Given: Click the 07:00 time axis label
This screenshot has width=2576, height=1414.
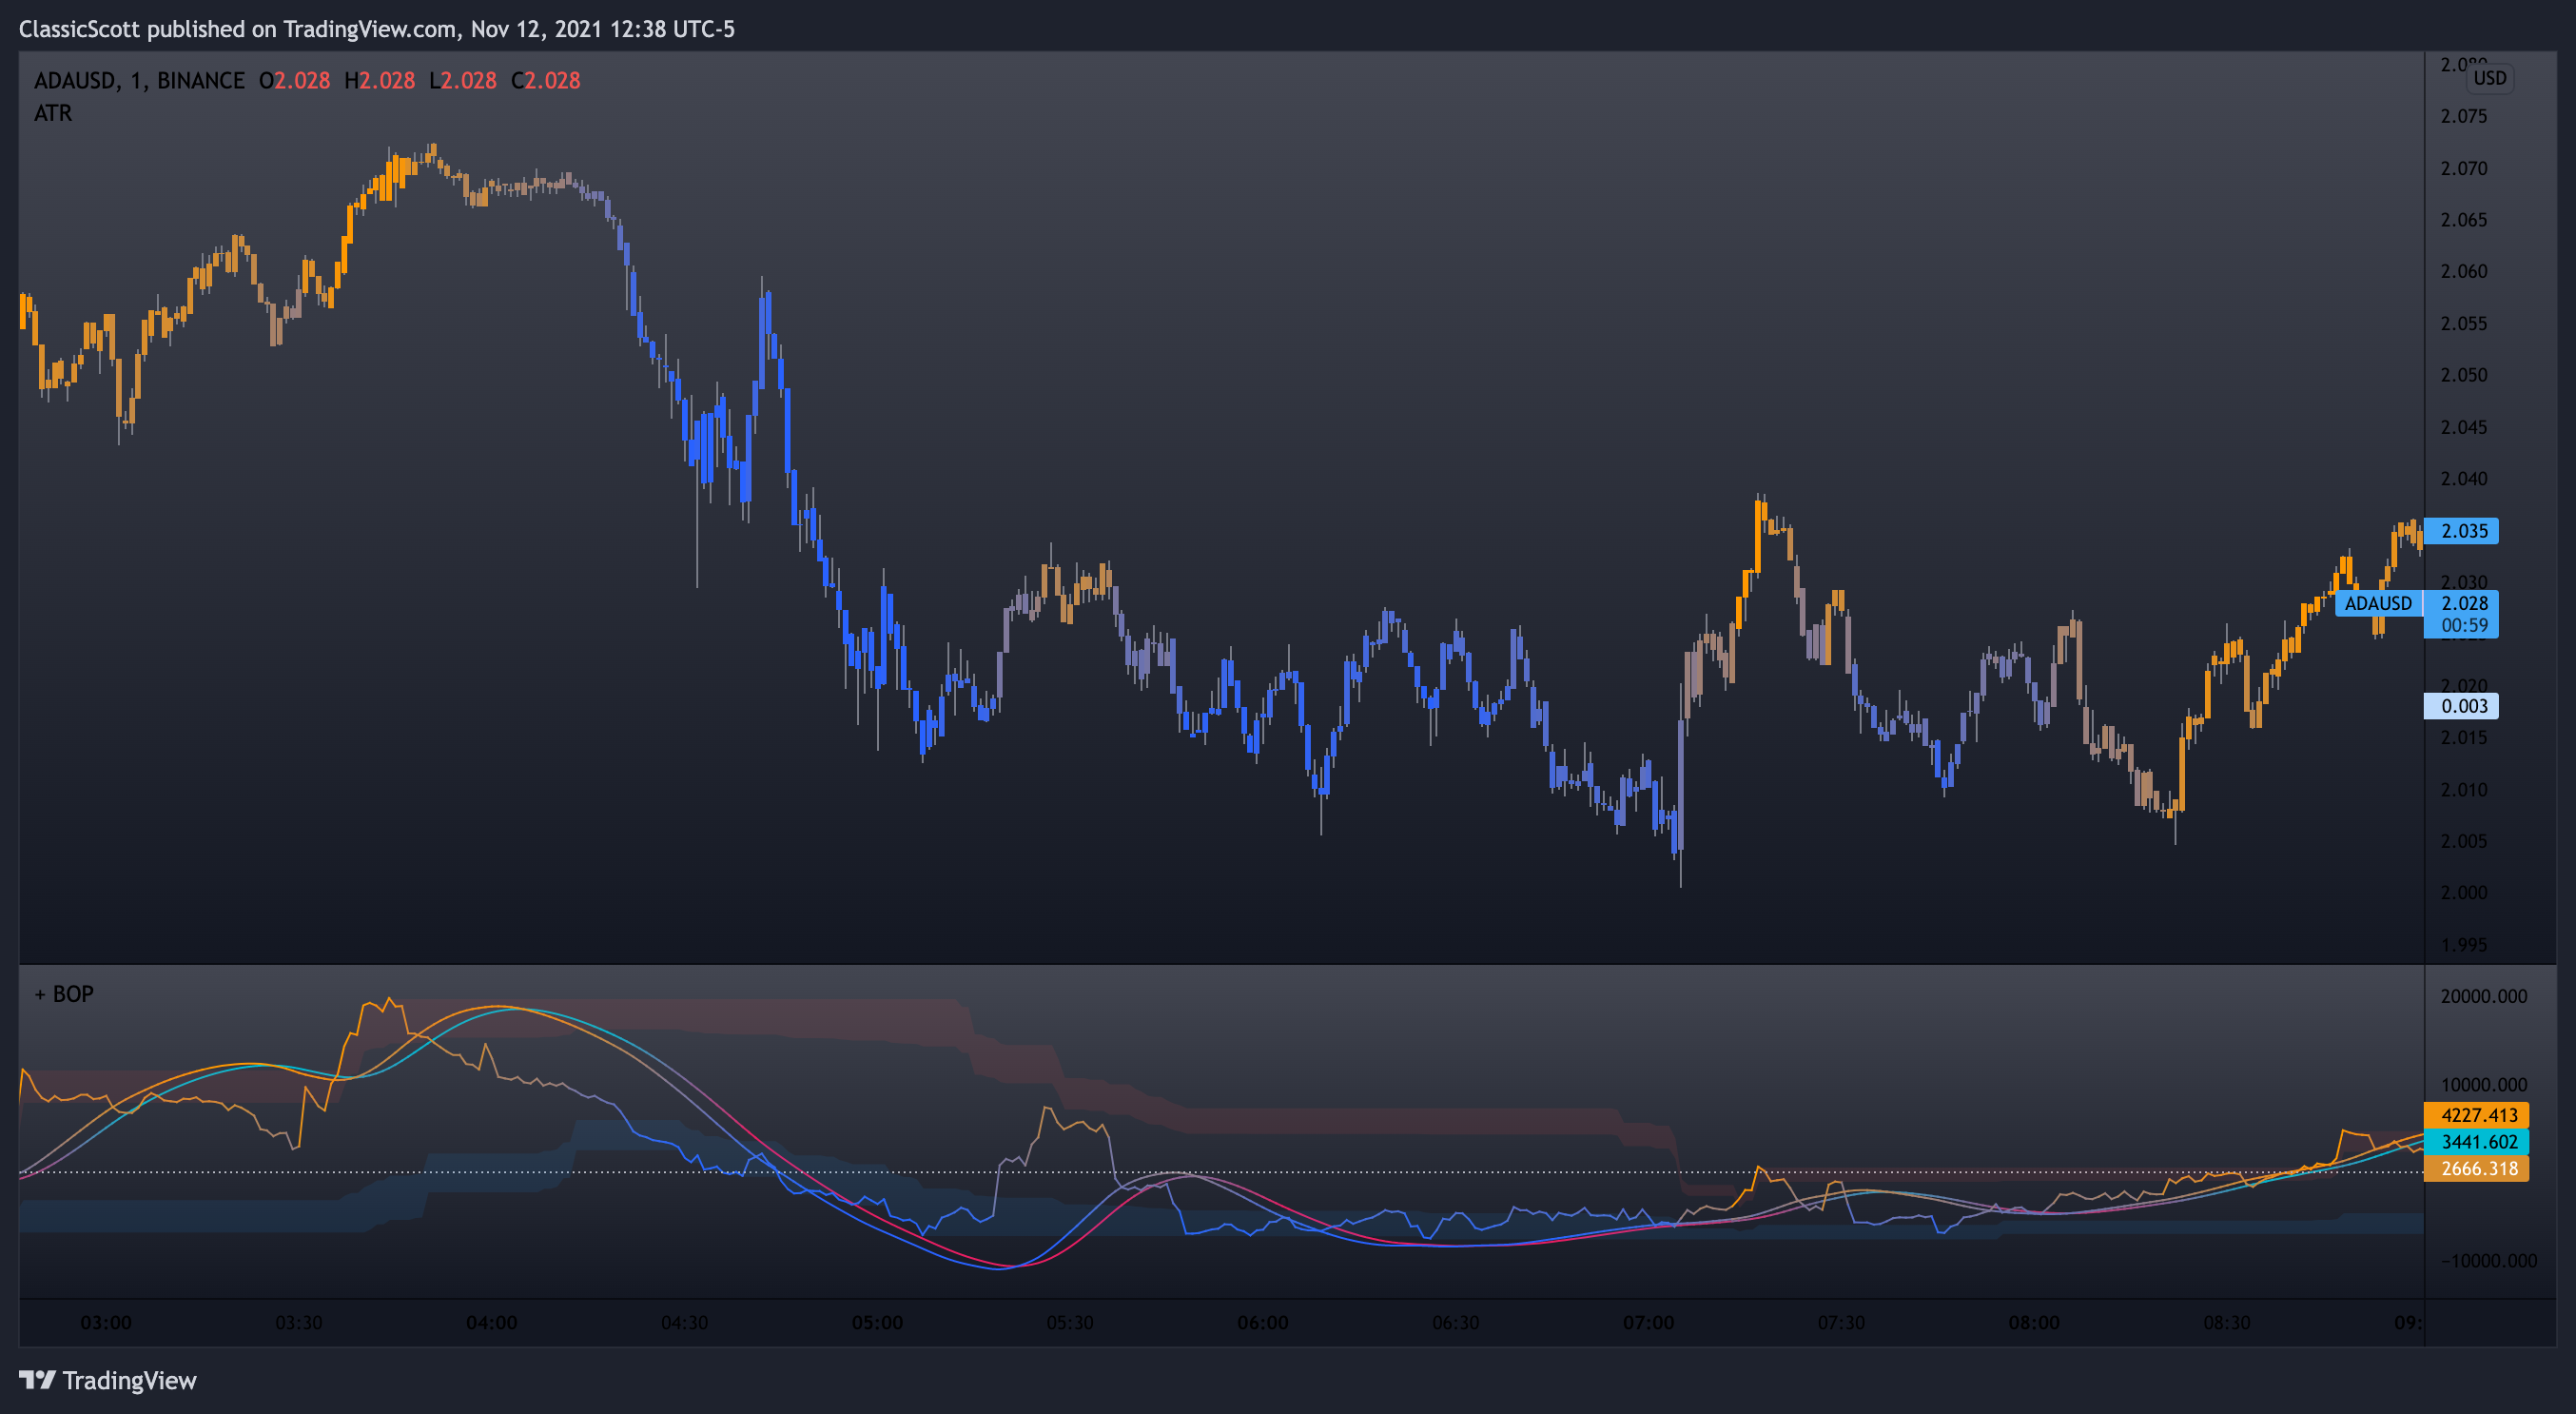Looking at the screenshot, I should [x=1649, y=1322].
